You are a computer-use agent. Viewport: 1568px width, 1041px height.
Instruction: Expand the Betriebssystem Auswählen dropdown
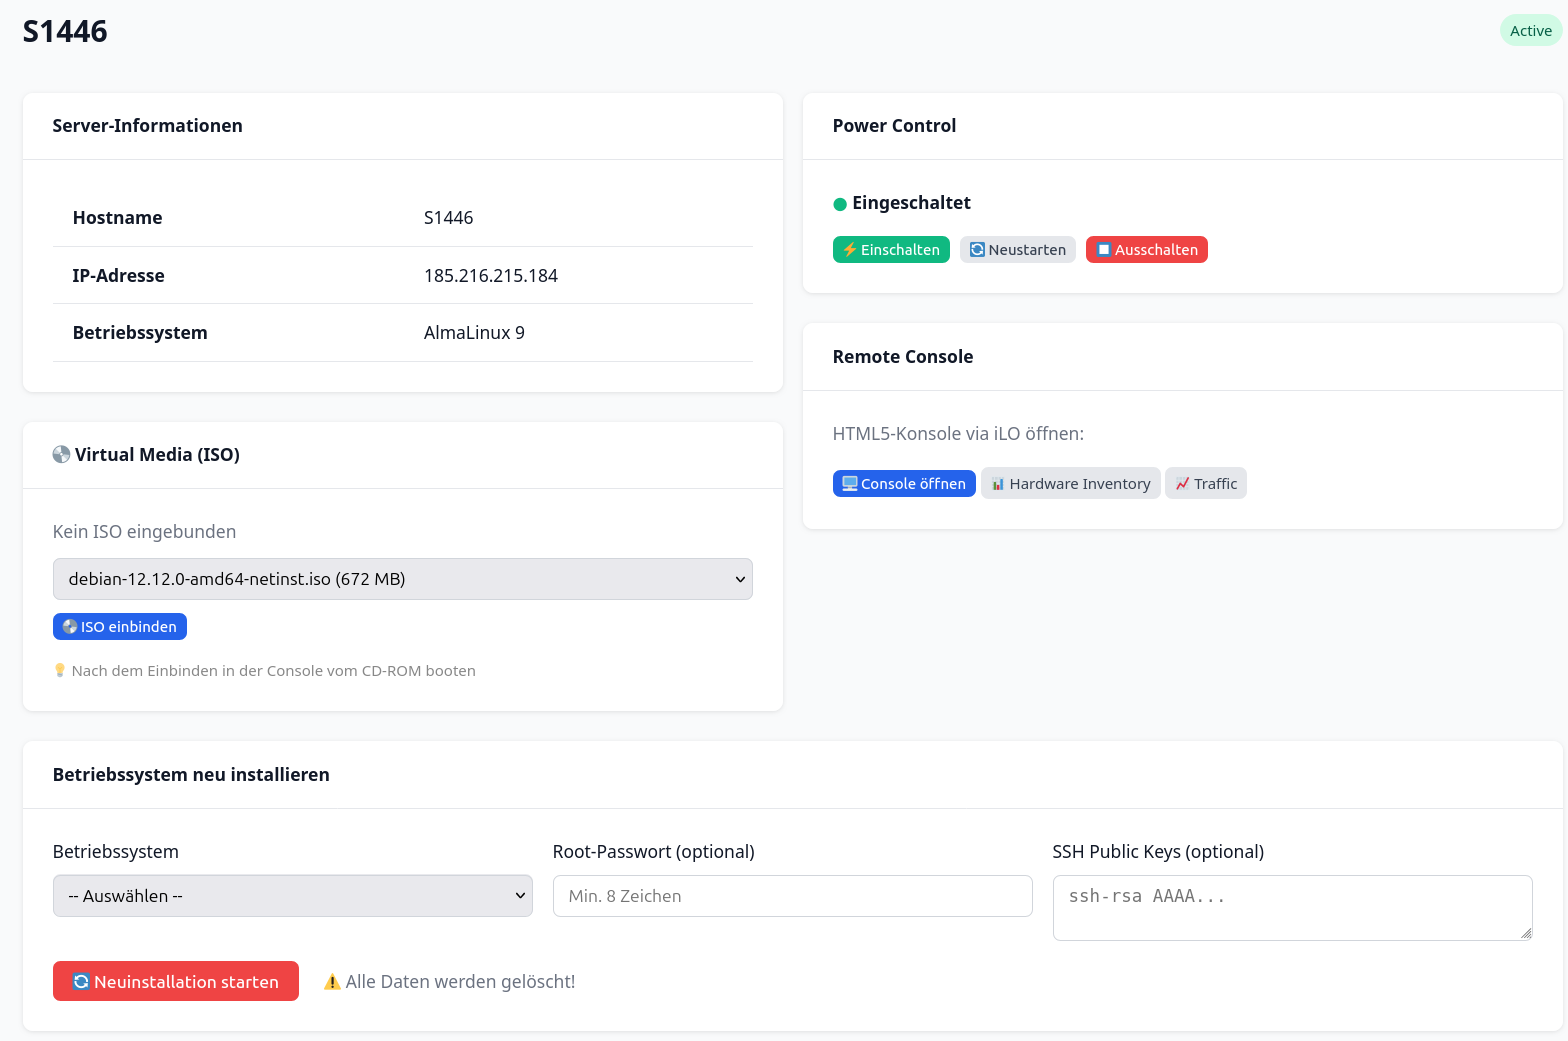tap(292, 896)
